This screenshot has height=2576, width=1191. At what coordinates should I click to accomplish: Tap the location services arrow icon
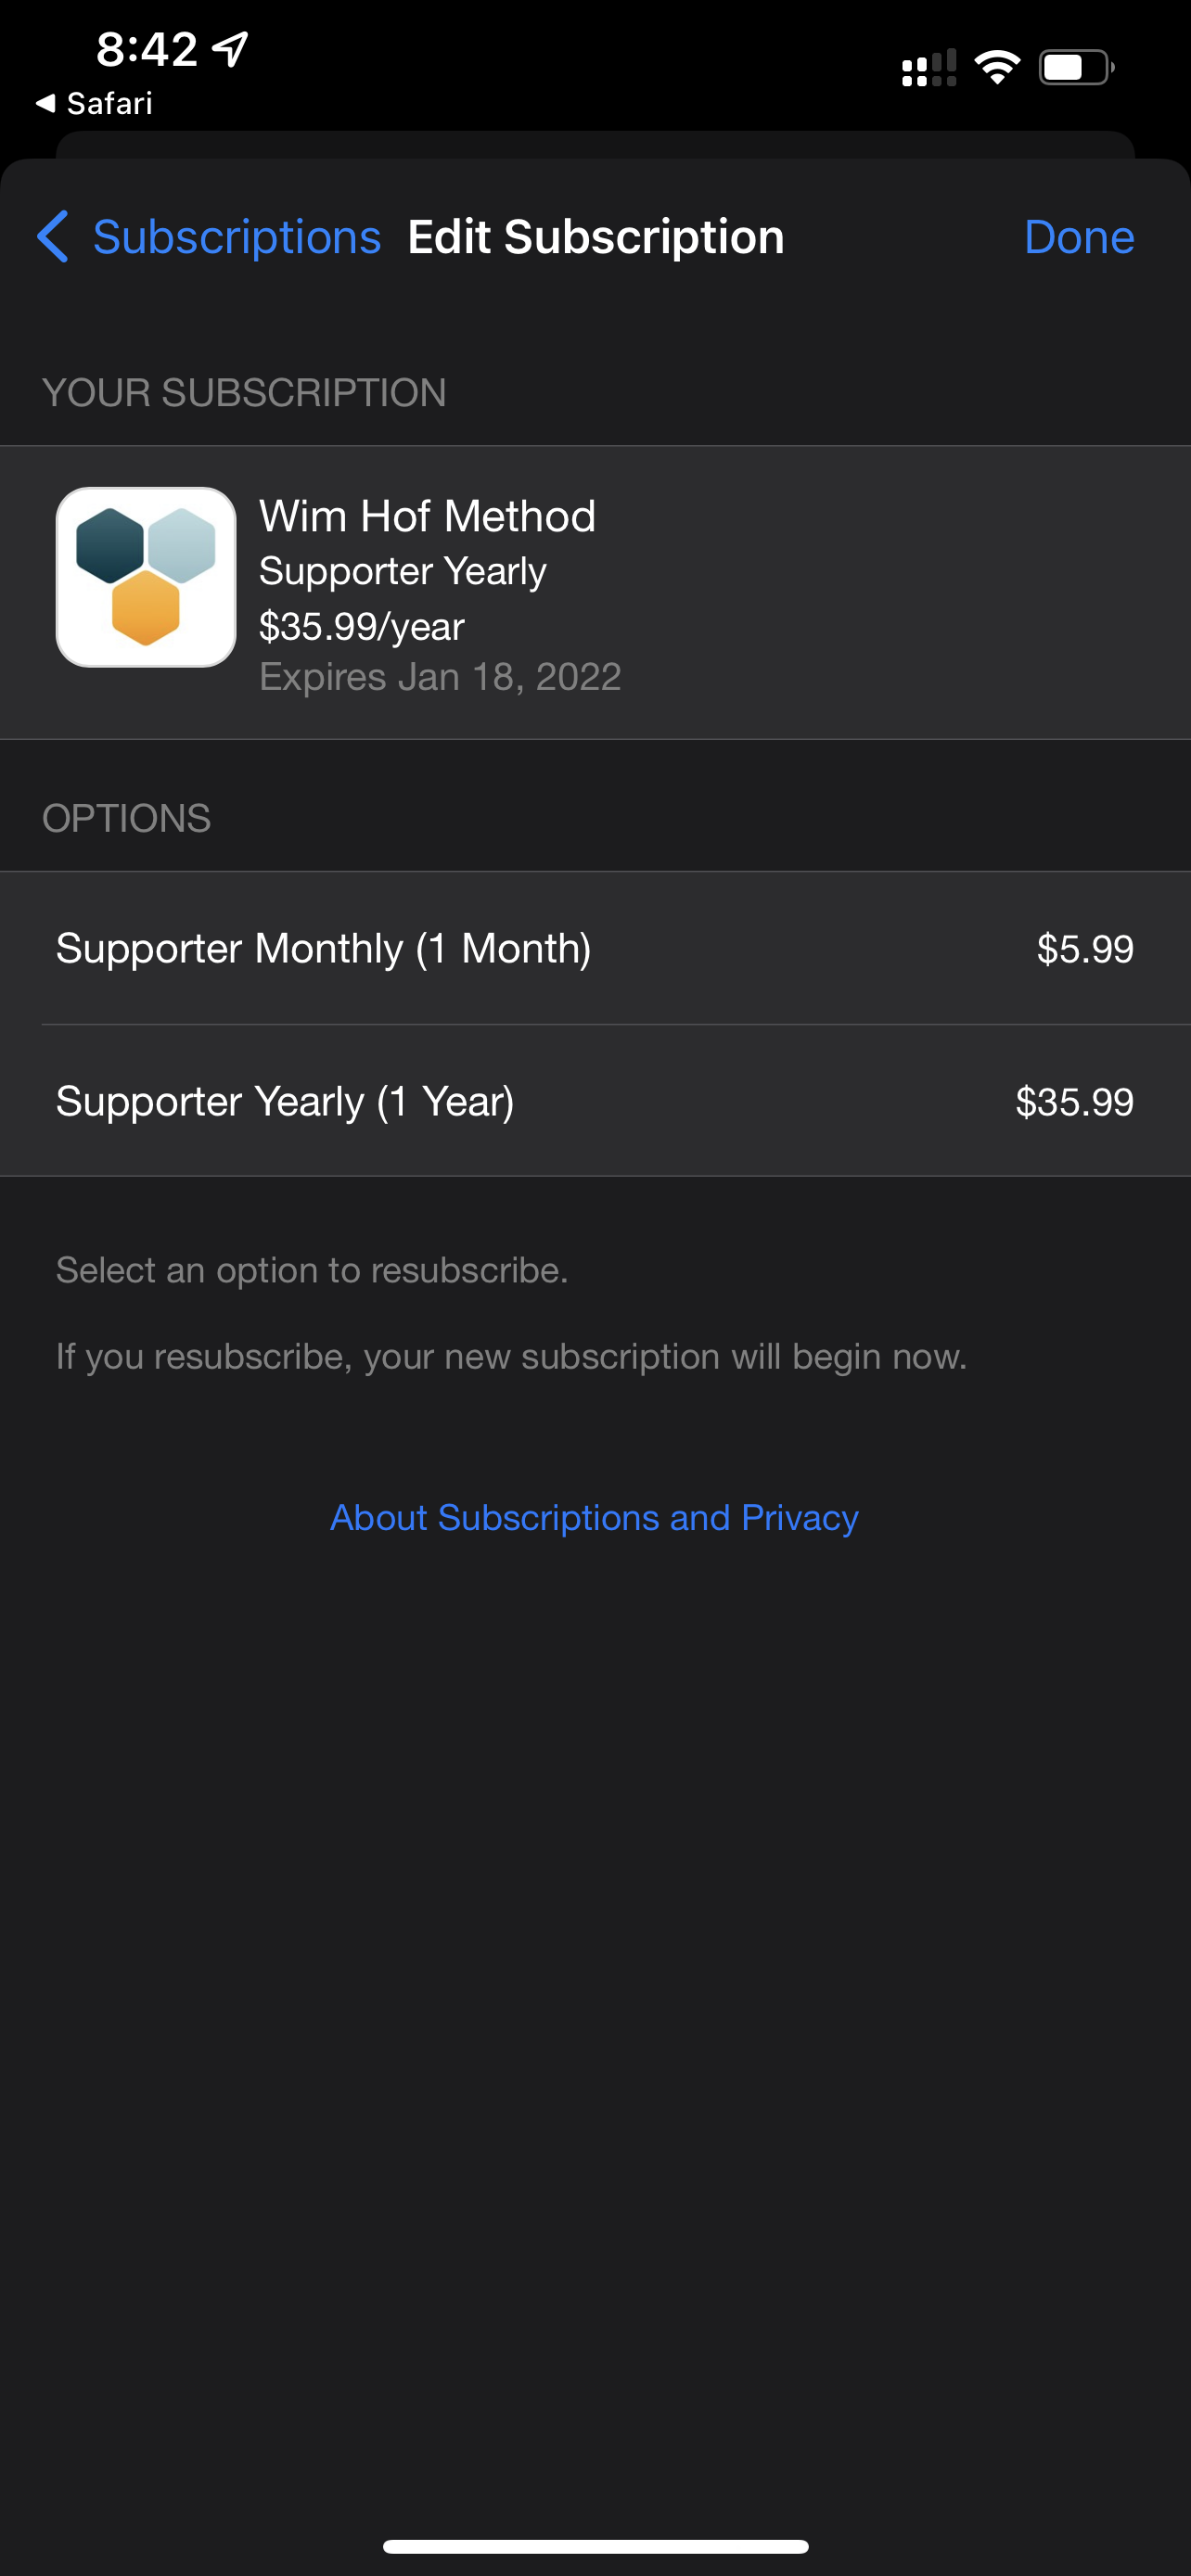pyautogui.click(x=231, y=48)
